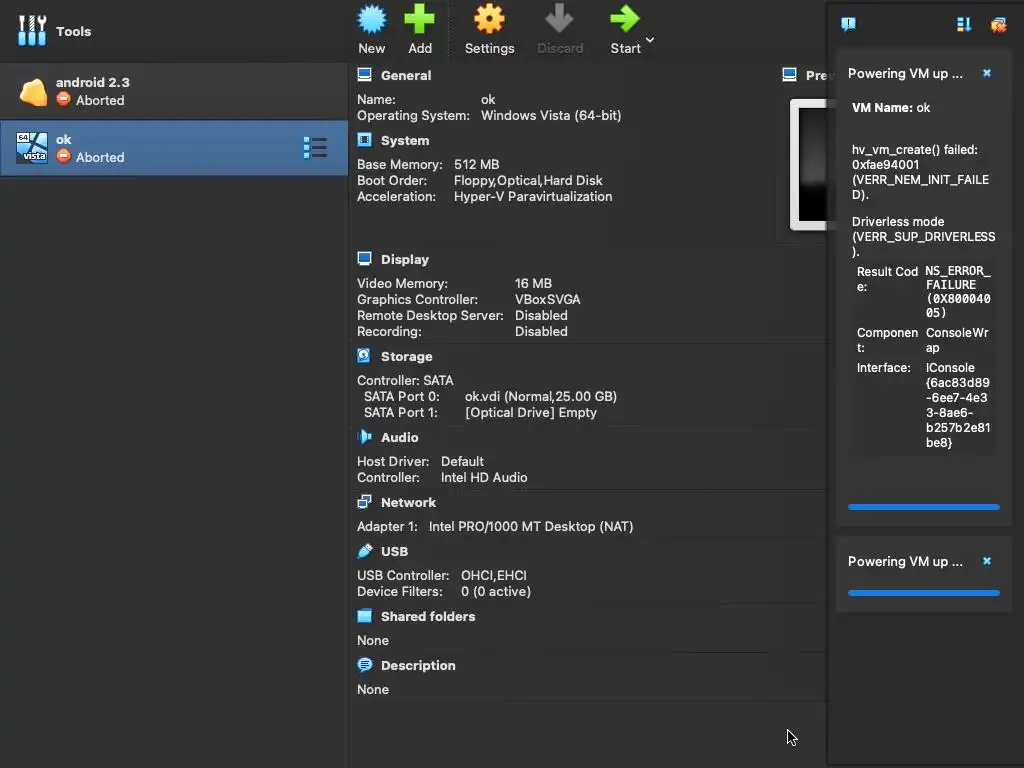The image size is (1024, 768).
Task: Open the Network settings header link
Action: point(408,502)
